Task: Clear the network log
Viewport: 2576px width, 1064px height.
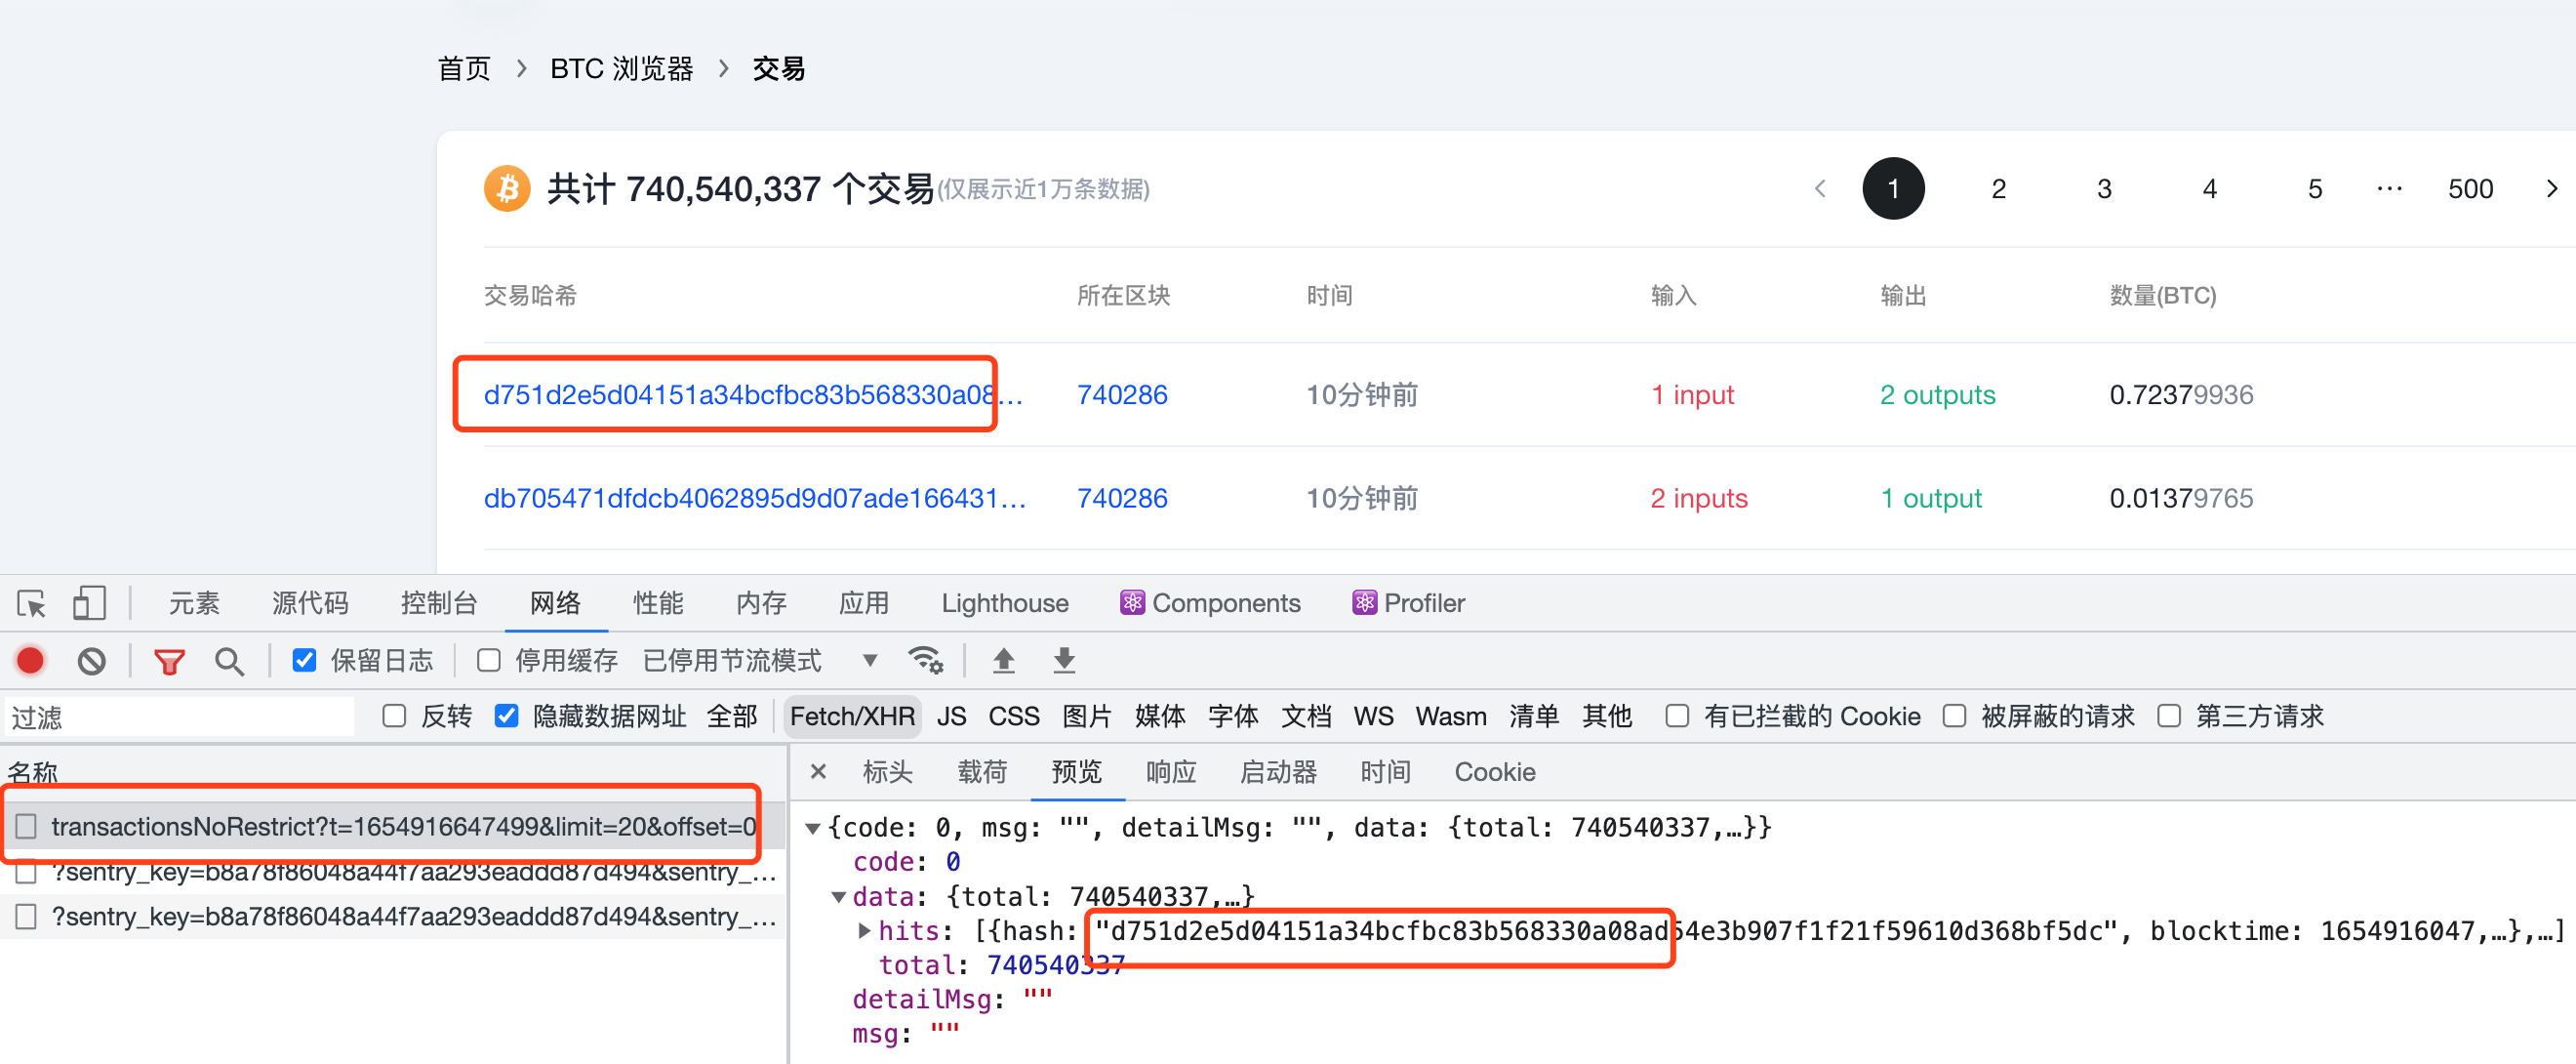Action: click(x=91, y=660)
